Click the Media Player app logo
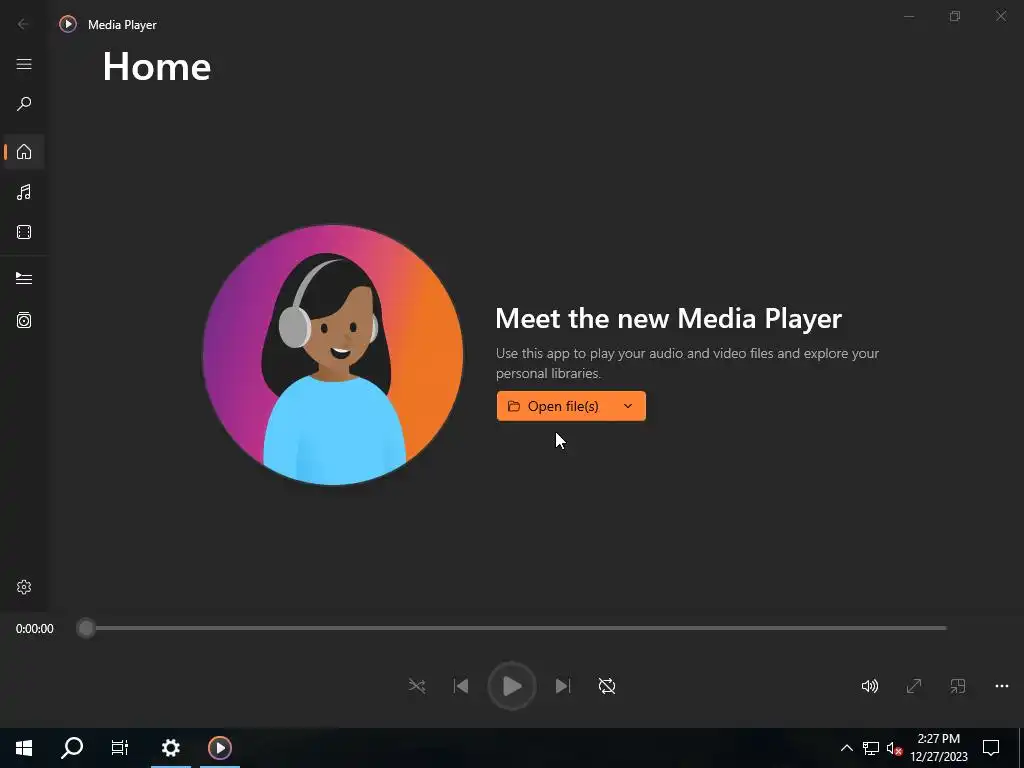Screen dimensions: 1024x768 click(x=68, y=24)
